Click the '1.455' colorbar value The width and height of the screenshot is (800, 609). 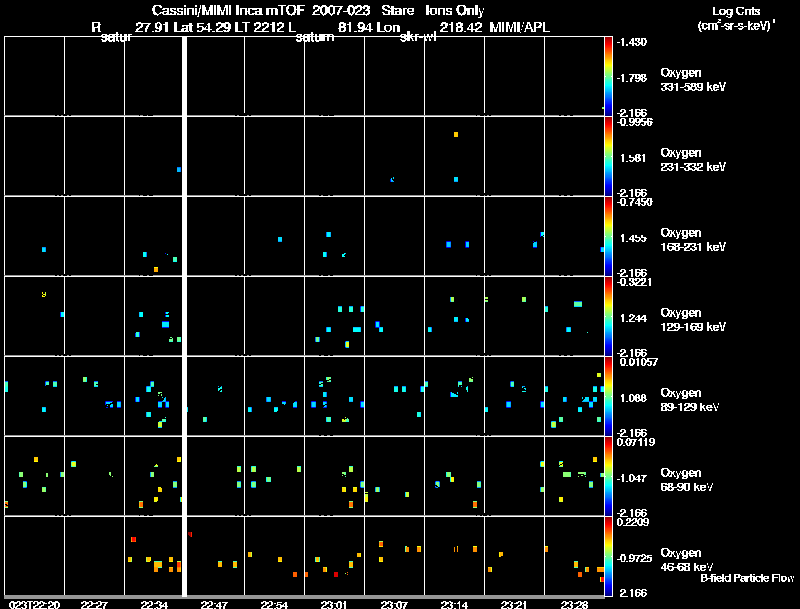633,238
